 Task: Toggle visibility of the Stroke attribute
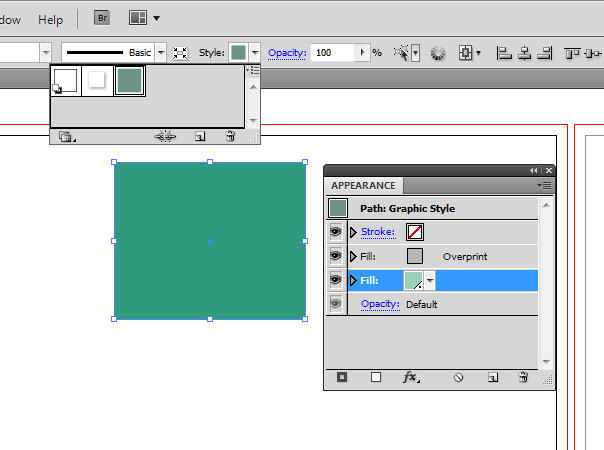[336, 232]
